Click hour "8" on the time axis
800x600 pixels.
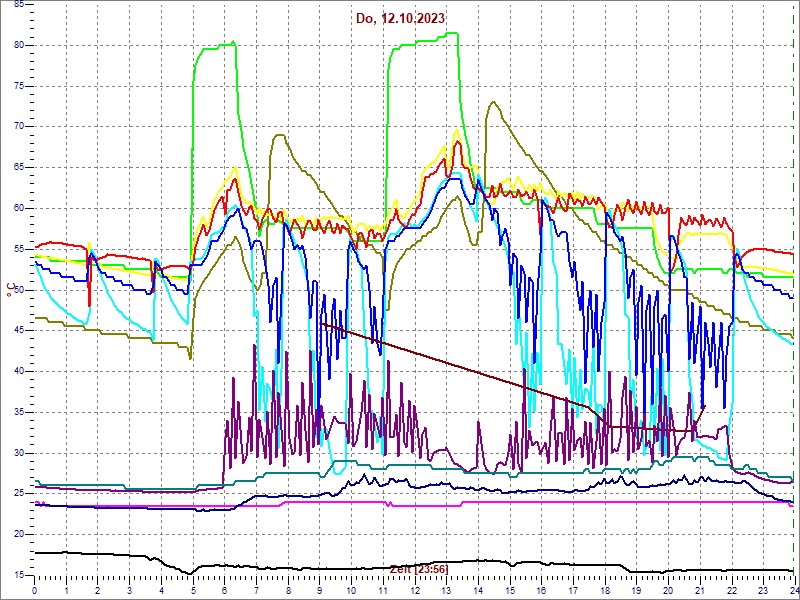(288, 590)
